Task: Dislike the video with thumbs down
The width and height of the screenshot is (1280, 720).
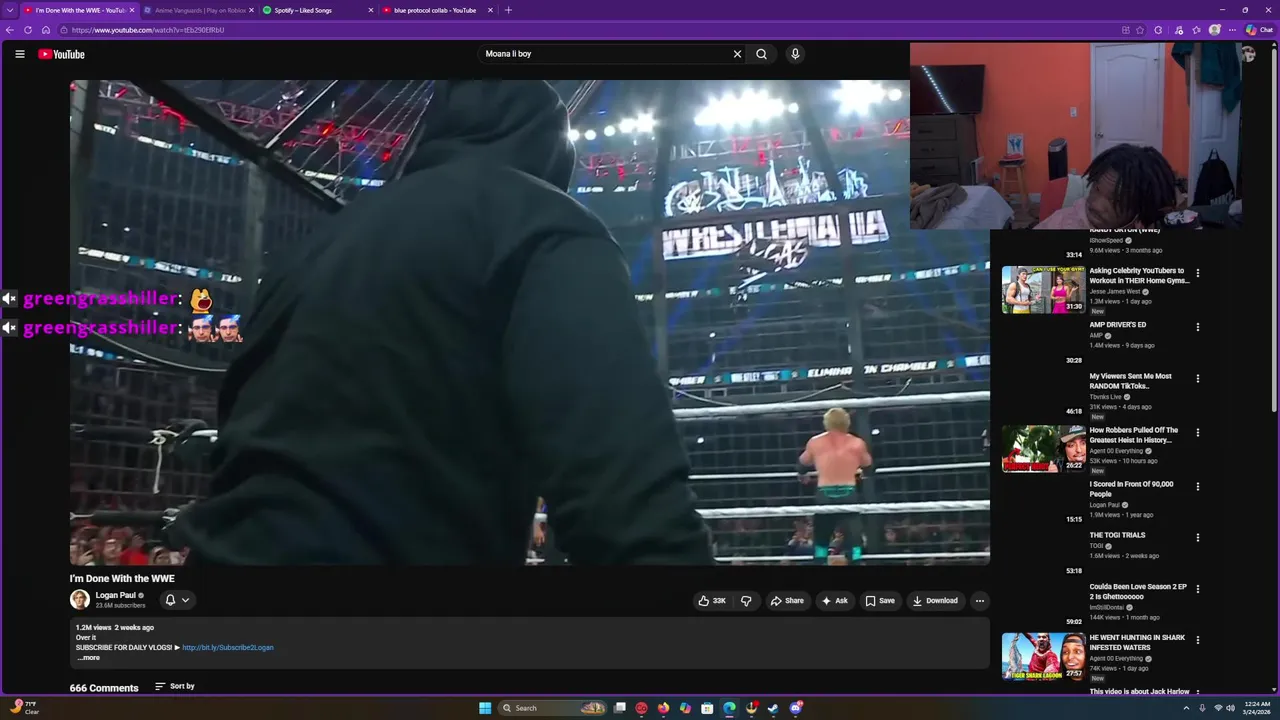Action: pyautogui.click(x=746, y=601)
